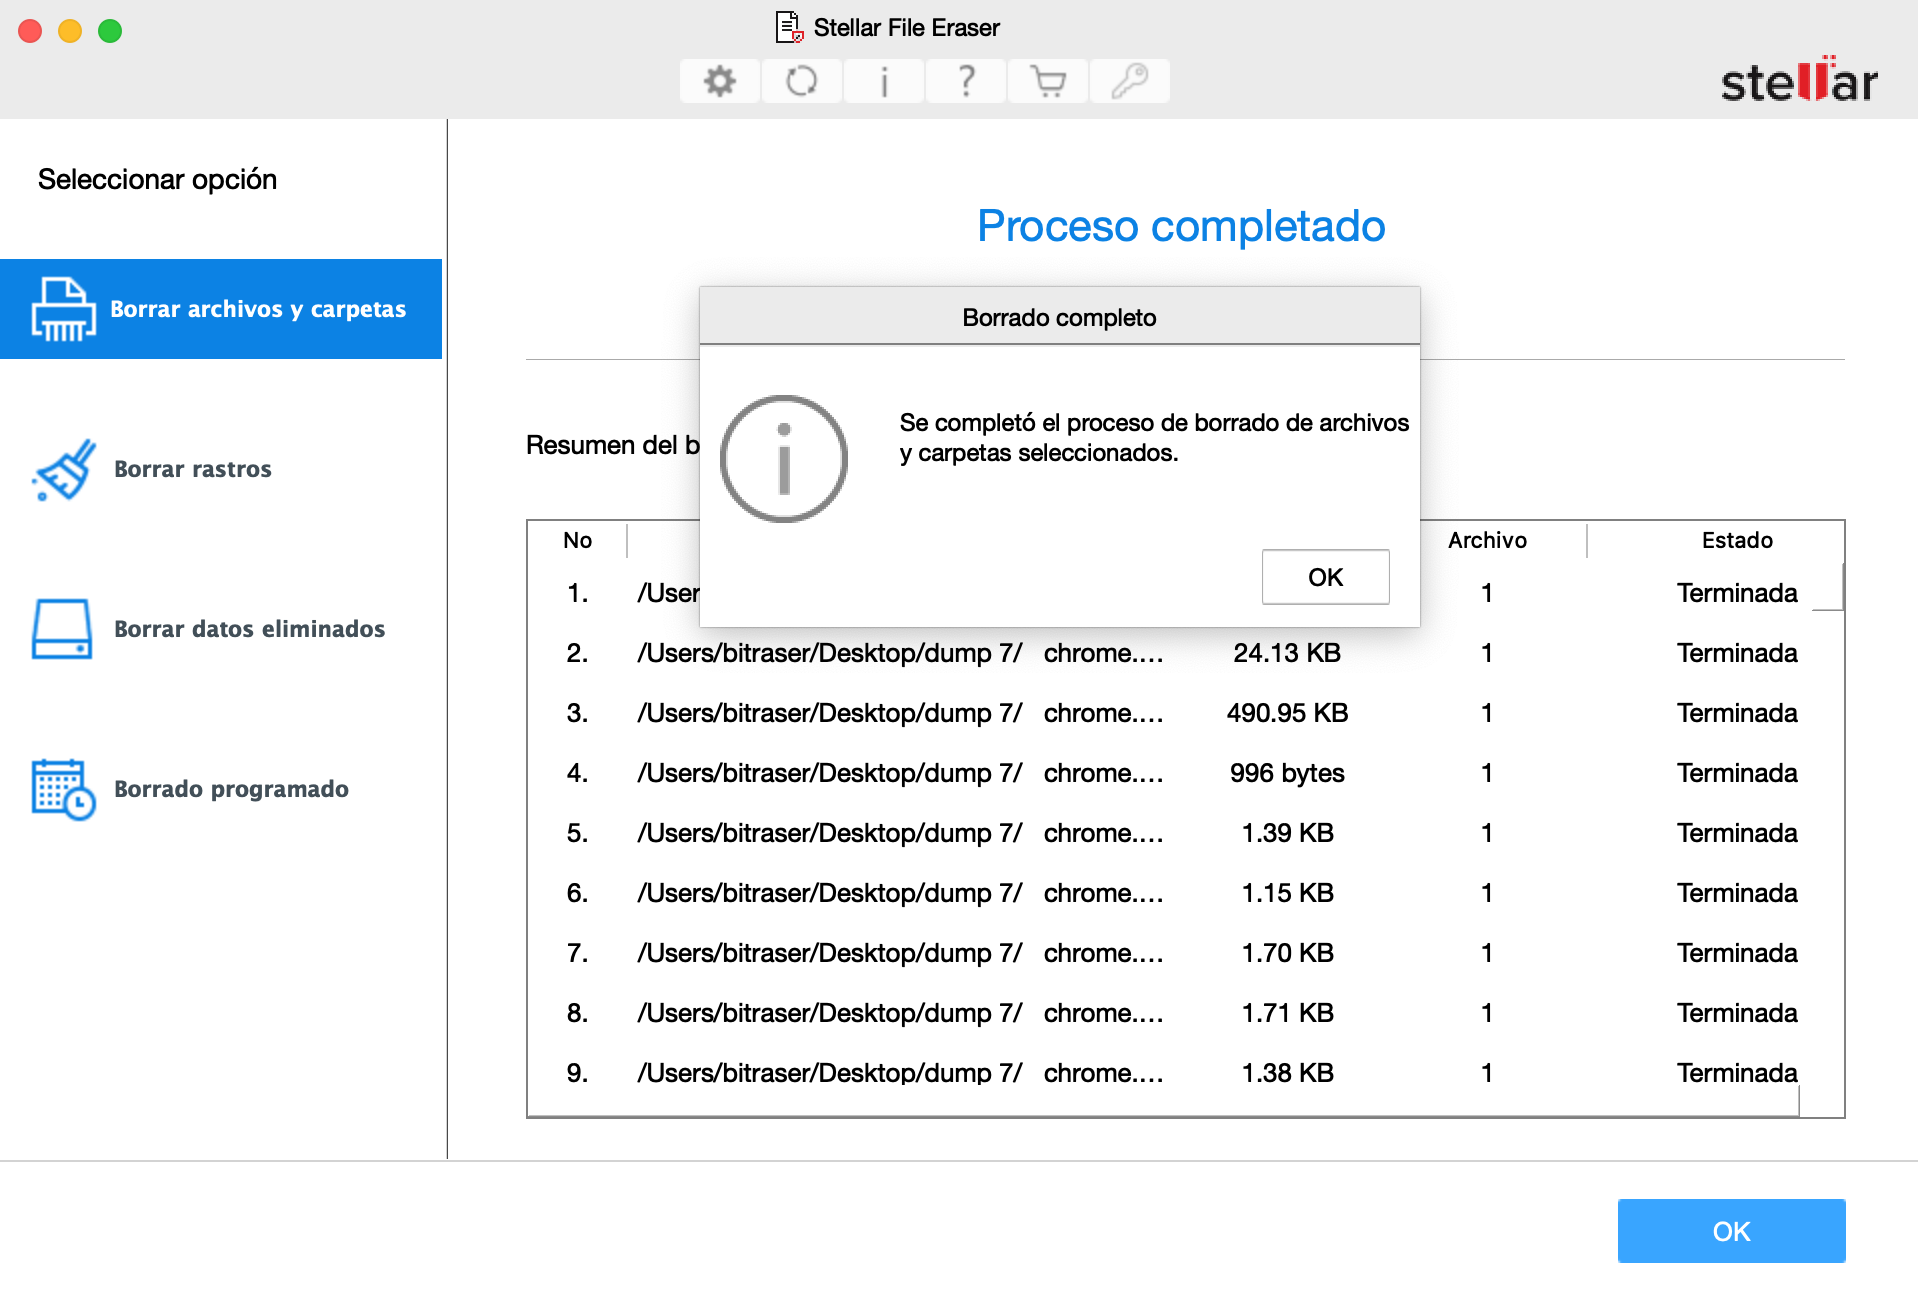Click chrome.... filename in row 7
The image size is (1918, 1296).
(1103, 953)
